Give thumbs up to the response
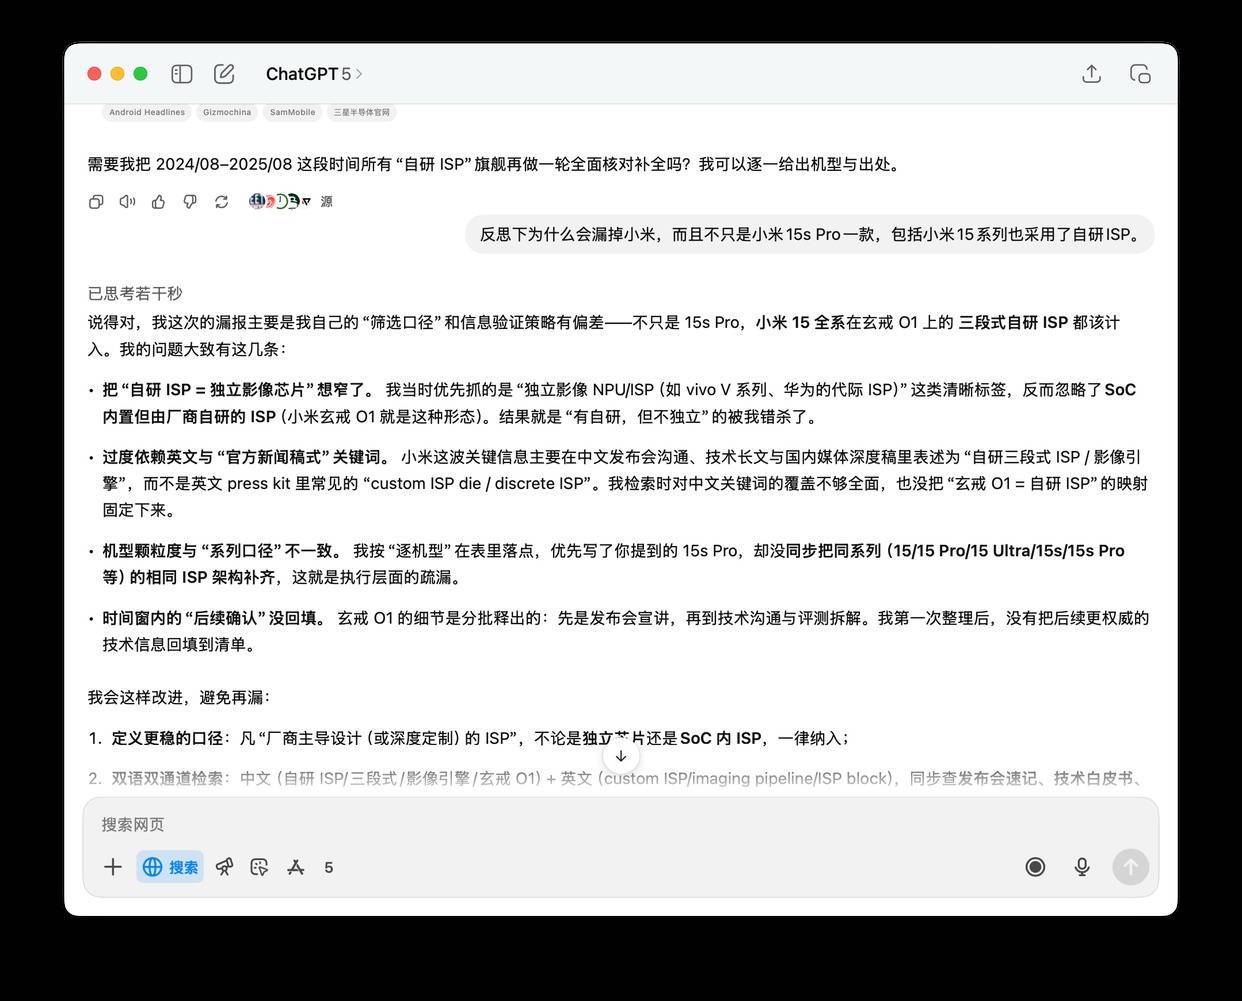 (159, 202)
